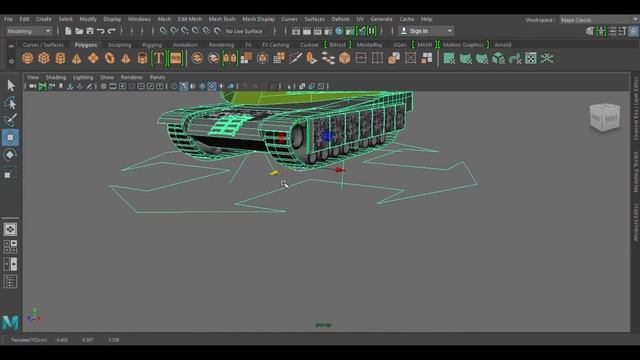Switch to four view layout
This screenshot has height=360, width=640.
pyautogui.click(x=10, y=247)
